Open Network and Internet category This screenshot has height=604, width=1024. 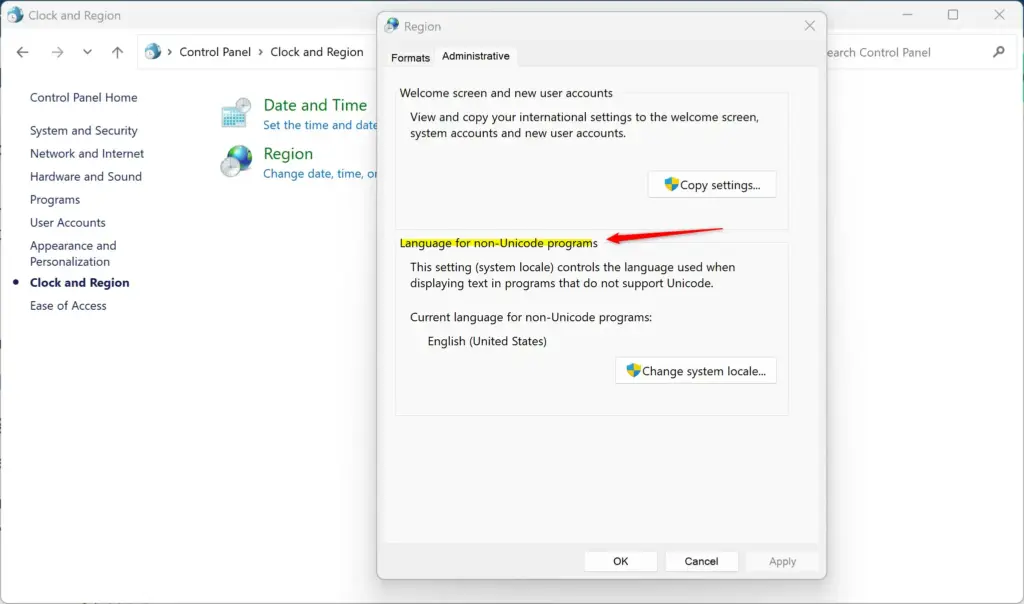87,153
